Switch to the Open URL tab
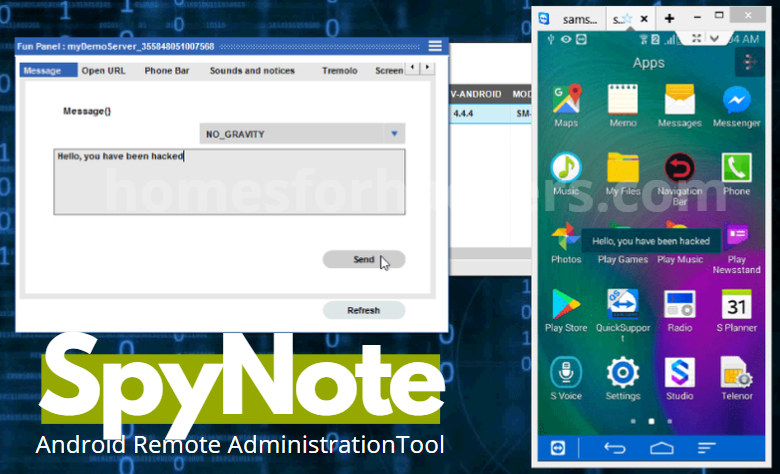Viewport: 780px width, 474px height. tap(103, 70)
